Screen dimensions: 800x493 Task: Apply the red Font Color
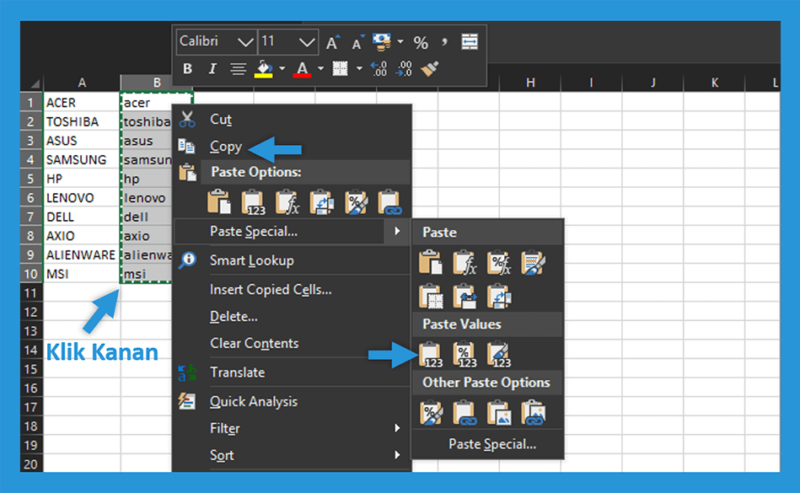302,69
